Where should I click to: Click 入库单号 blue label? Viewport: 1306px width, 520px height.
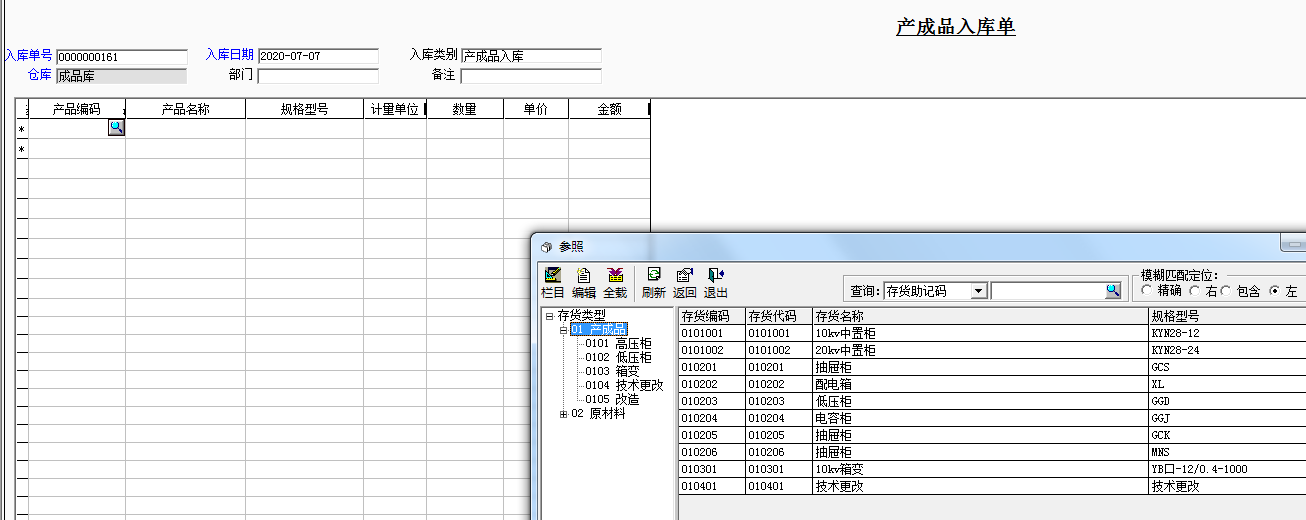click(29, 55)
